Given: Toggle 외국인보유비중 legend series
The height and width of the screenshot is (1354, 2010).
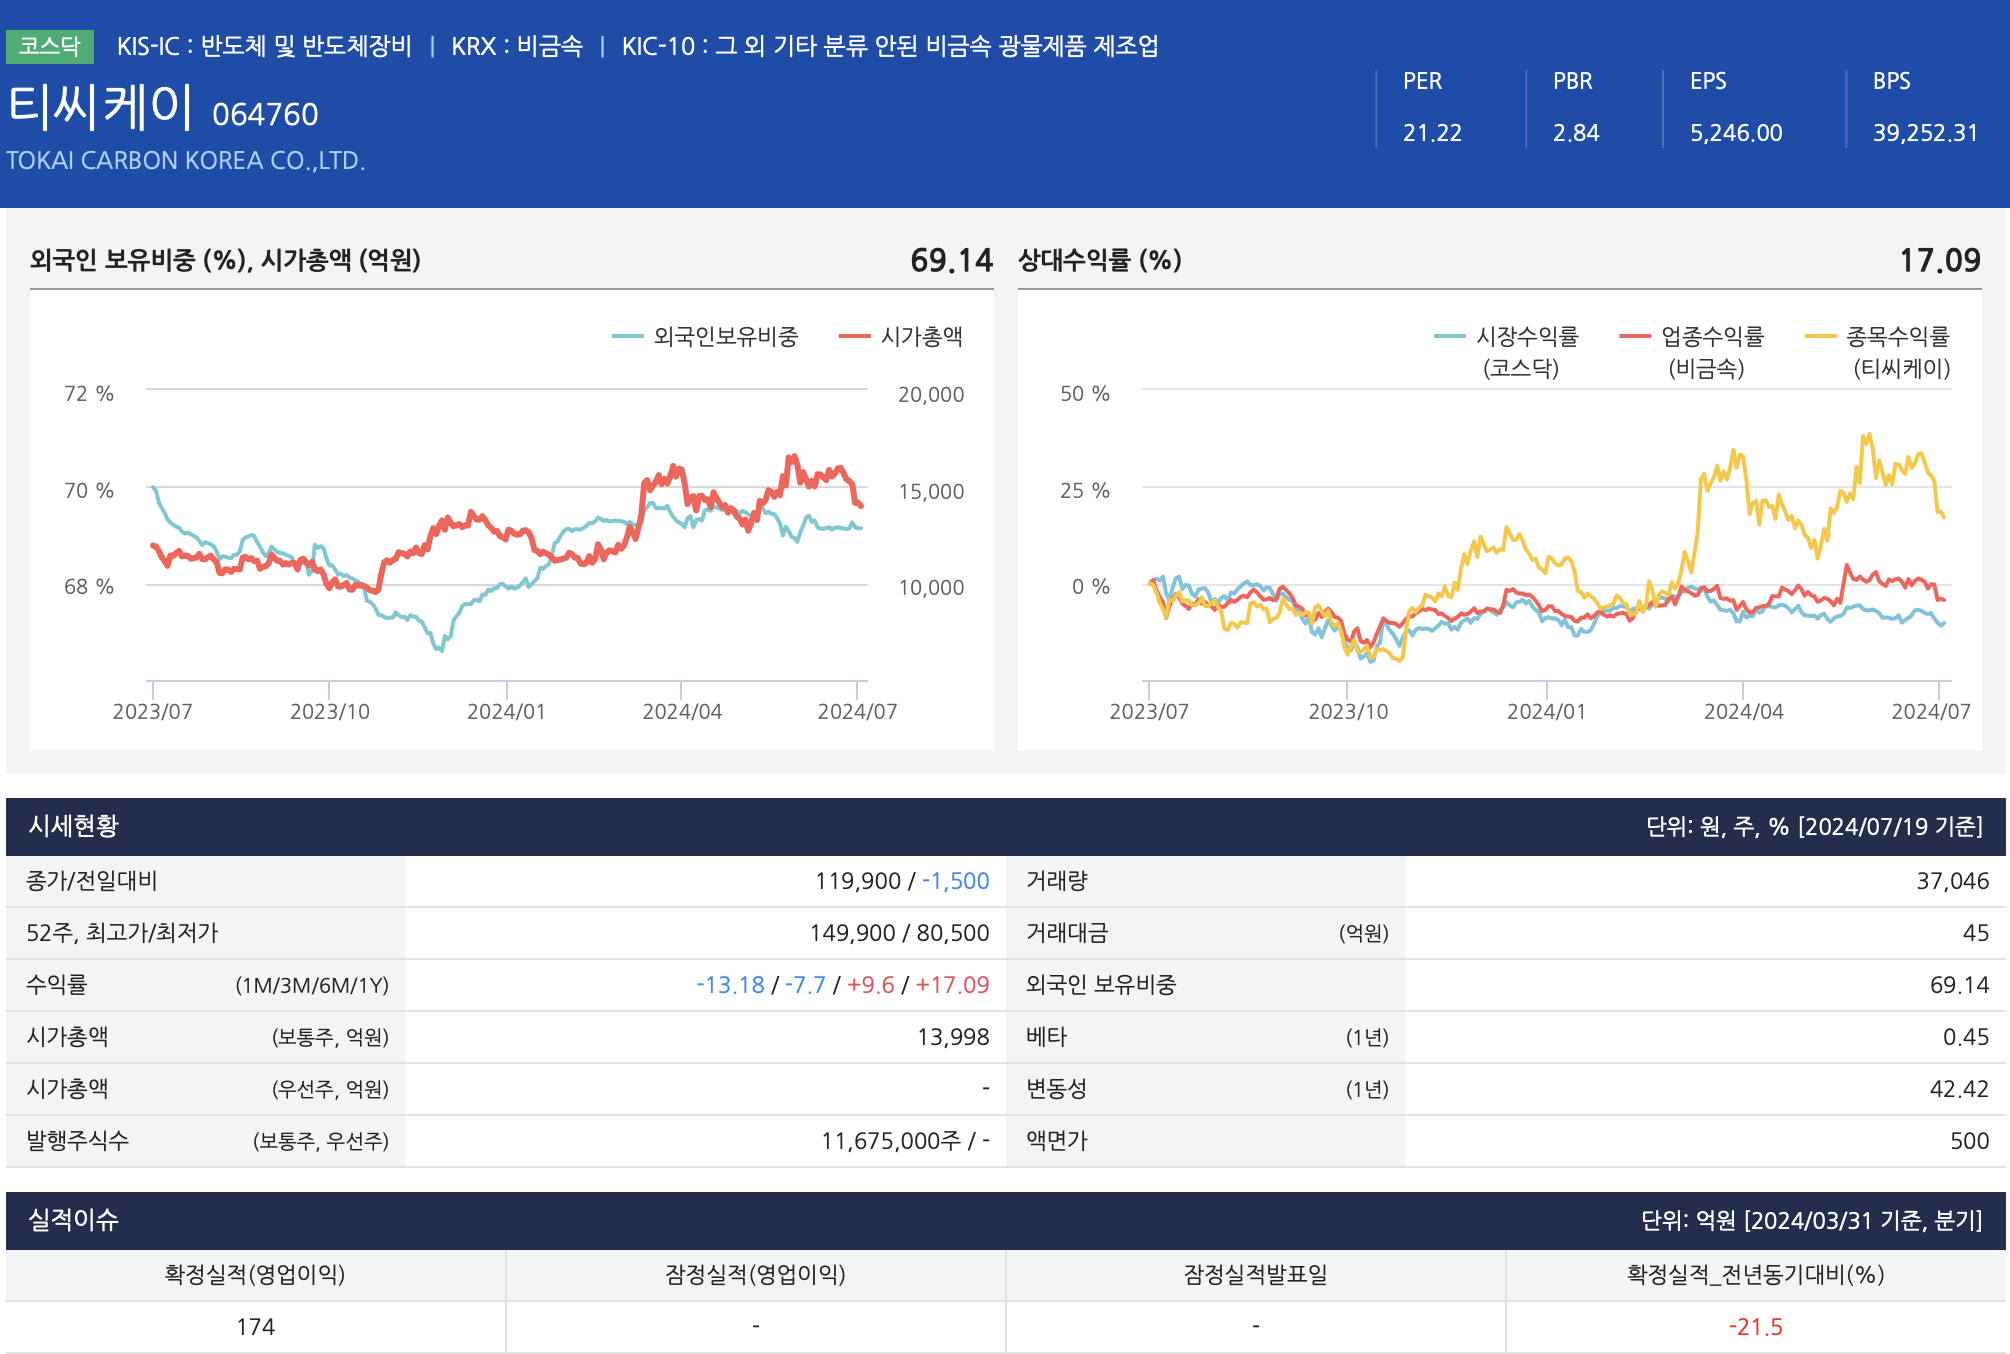Looking at the screenshot, I should (724, 337).
